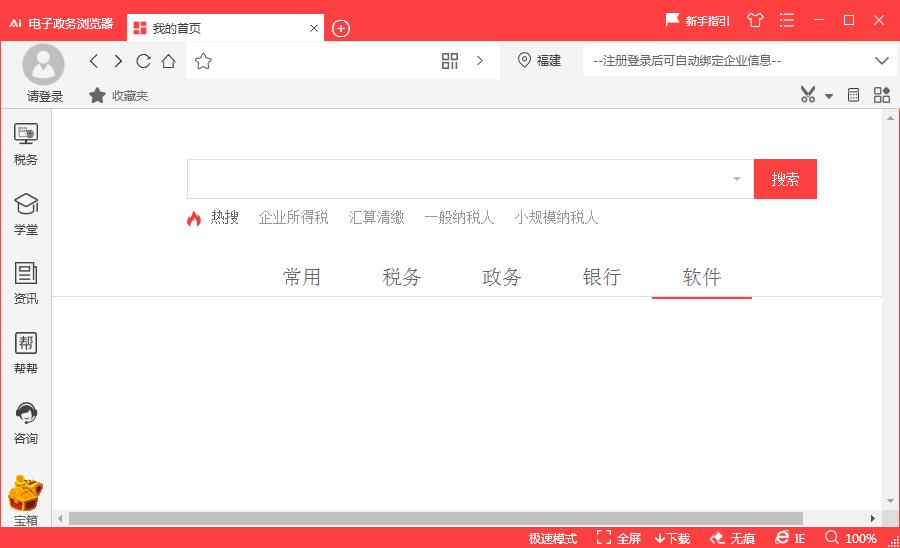Click the 电子政务浏览器 title logo
900x548 pixels.
pyautogui.click(x=61, y=24)
